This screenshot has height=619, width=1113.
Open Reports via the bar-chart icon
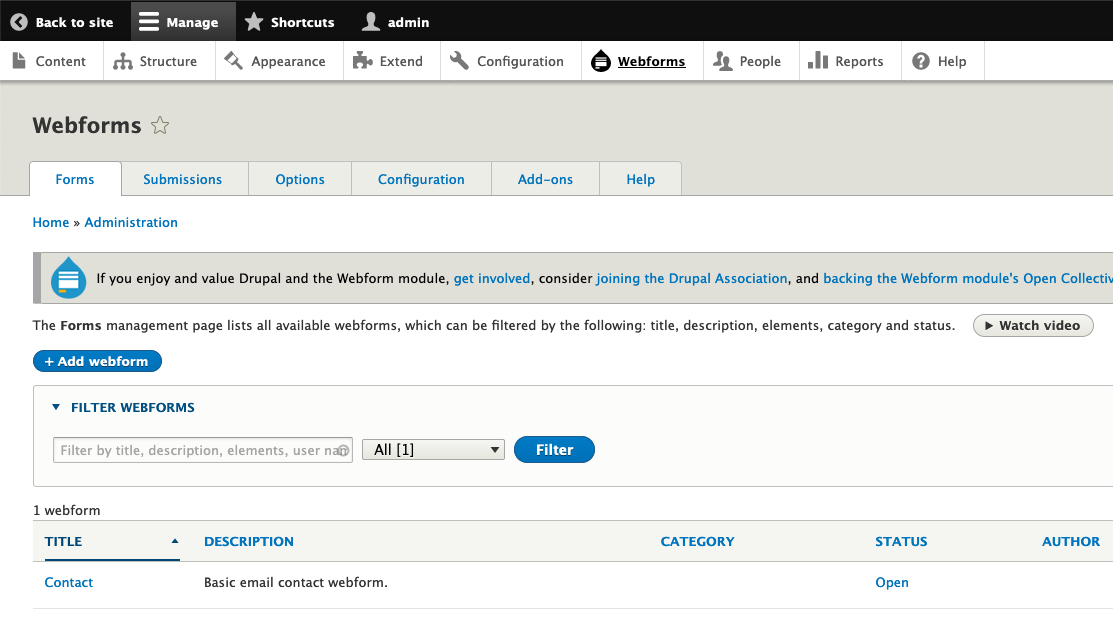(818, 61)
